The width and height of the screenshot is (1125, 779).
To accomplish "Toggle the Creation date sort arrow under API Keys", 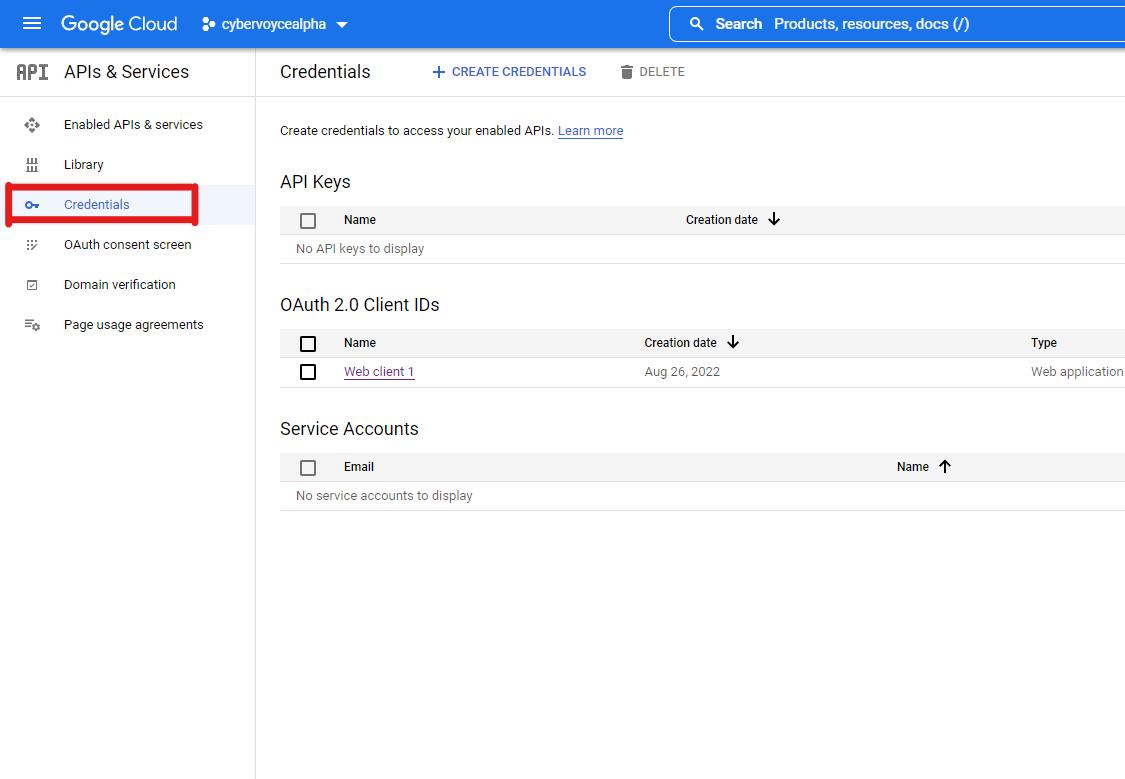I will pos(773,219).
